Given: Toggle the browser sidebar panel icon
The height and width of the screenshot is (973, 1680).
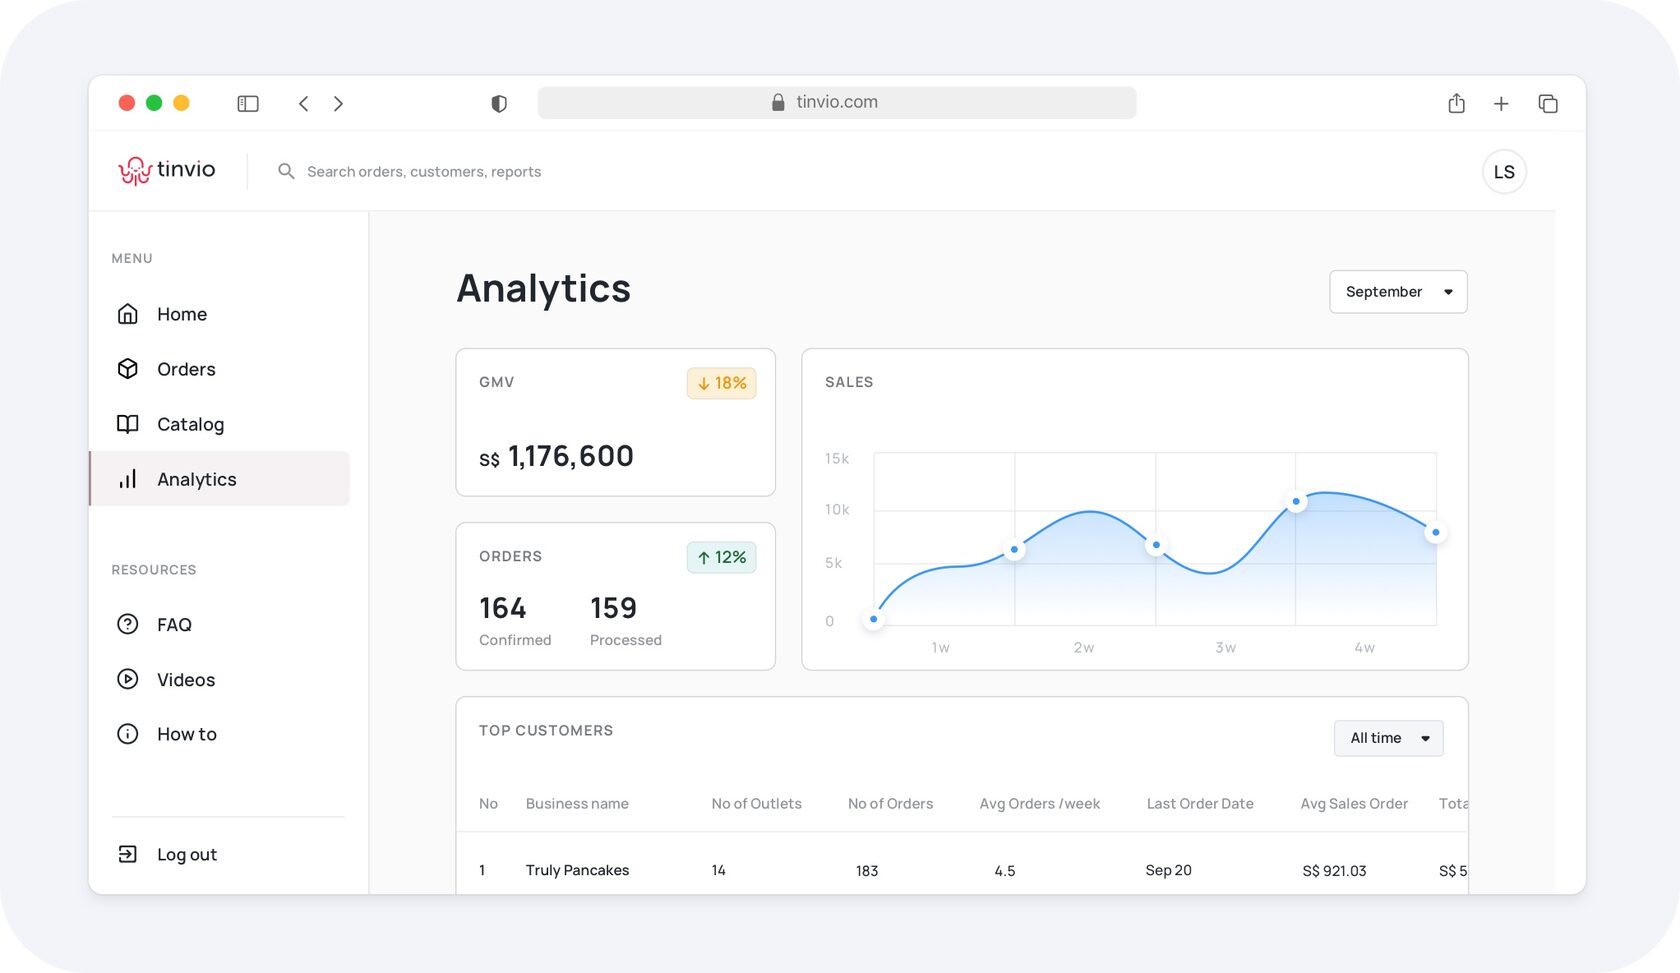Looking at the screenshot, I should tap(248, 104).
